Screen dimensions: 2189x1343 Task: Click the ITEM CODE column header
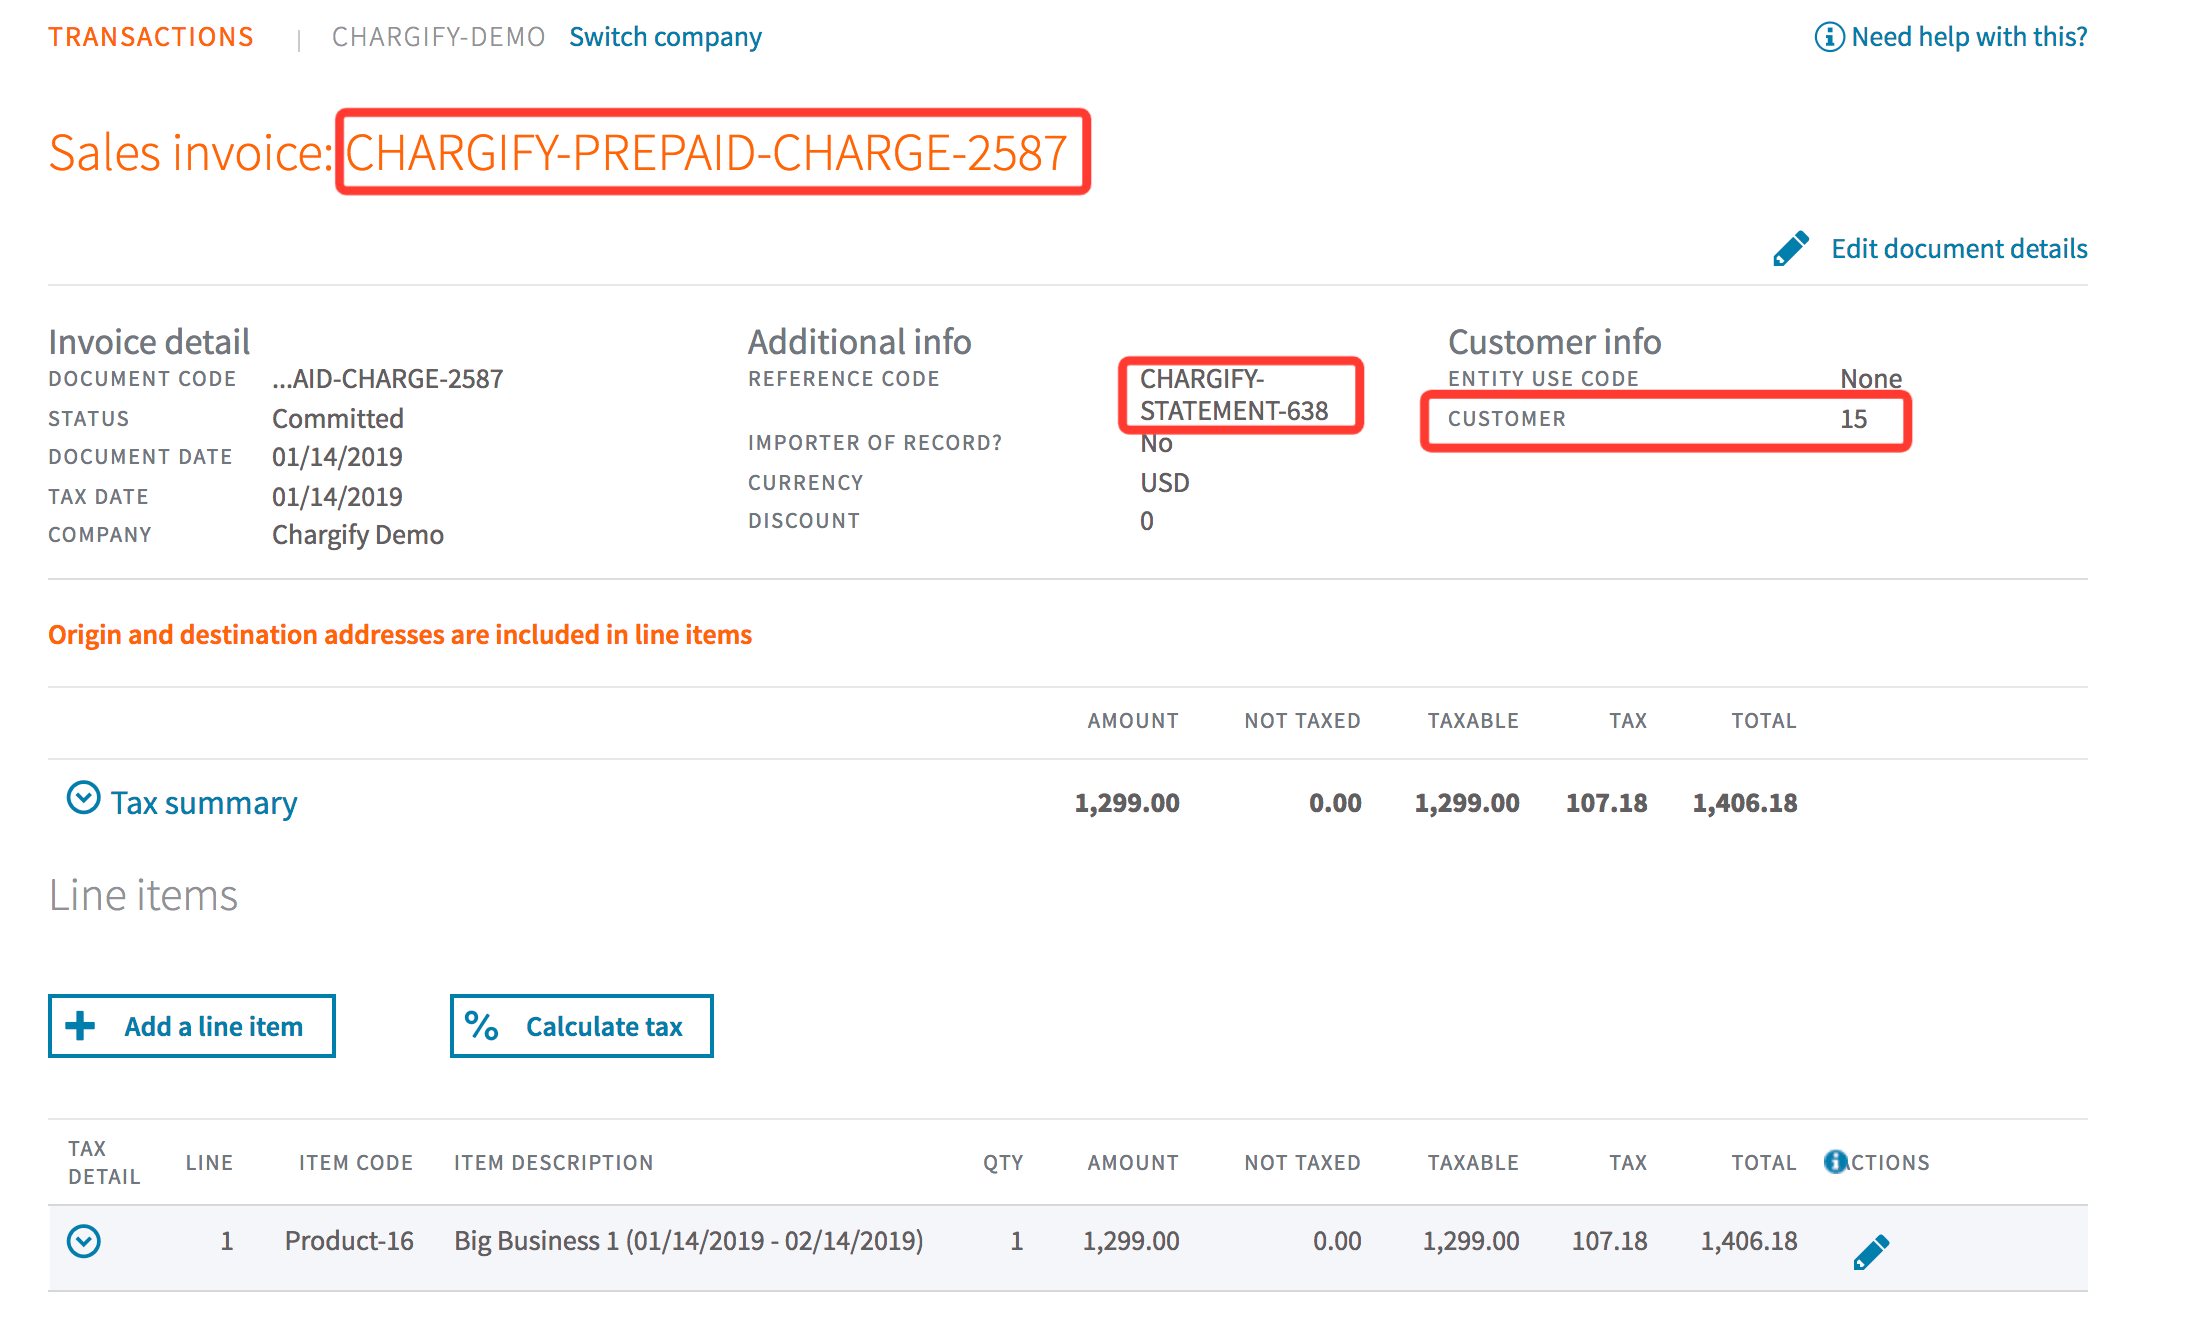(x=356, y=1162)
